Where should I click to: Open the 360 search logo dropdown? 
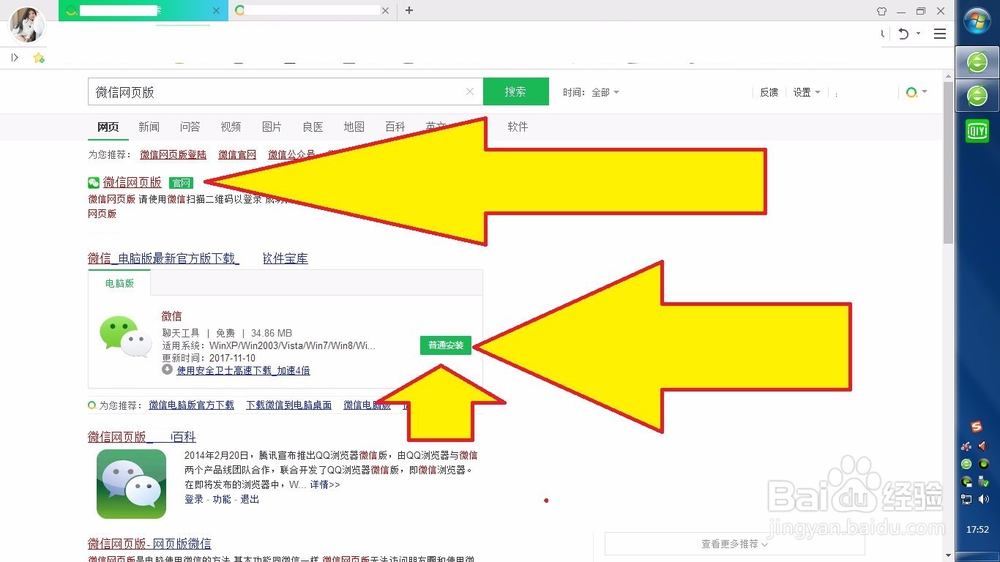[916, 92]
